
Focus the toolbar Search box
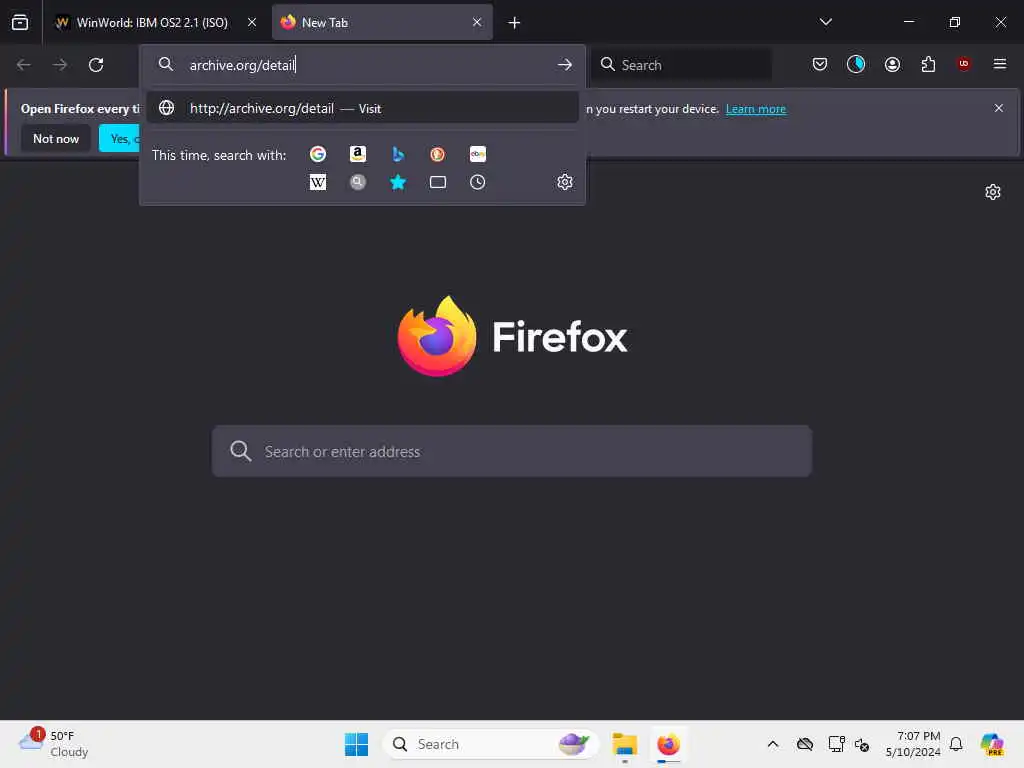(681, 65)
